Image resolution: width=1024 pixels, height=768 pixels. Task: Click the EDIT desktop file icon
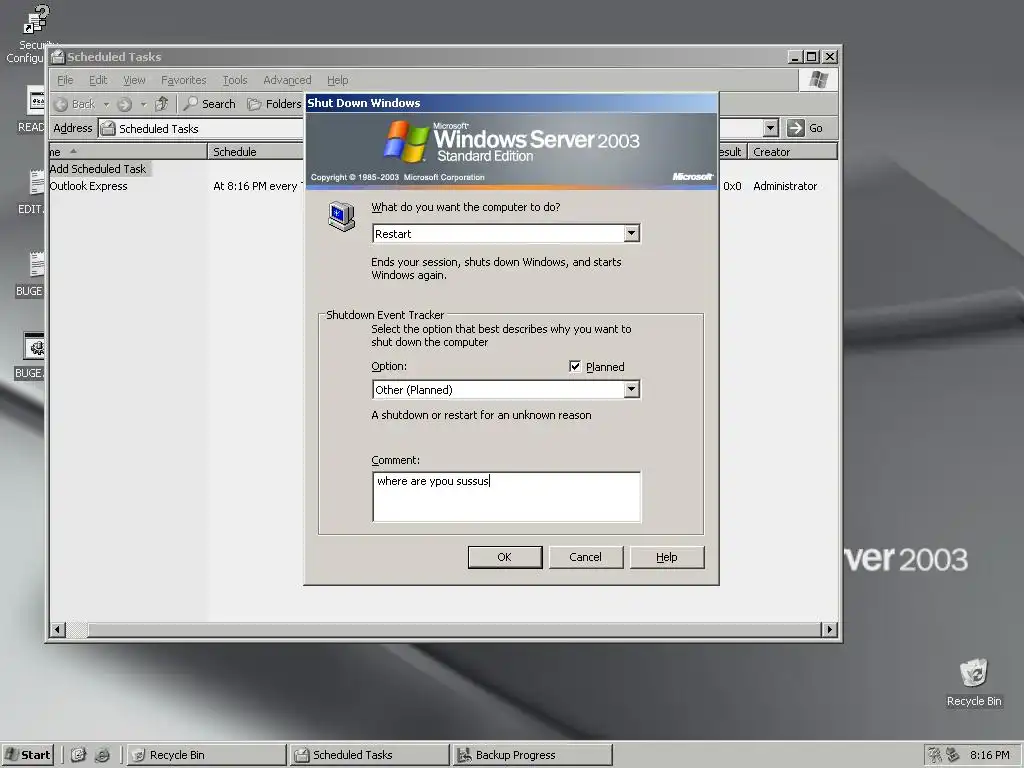(x=37, y=182)
